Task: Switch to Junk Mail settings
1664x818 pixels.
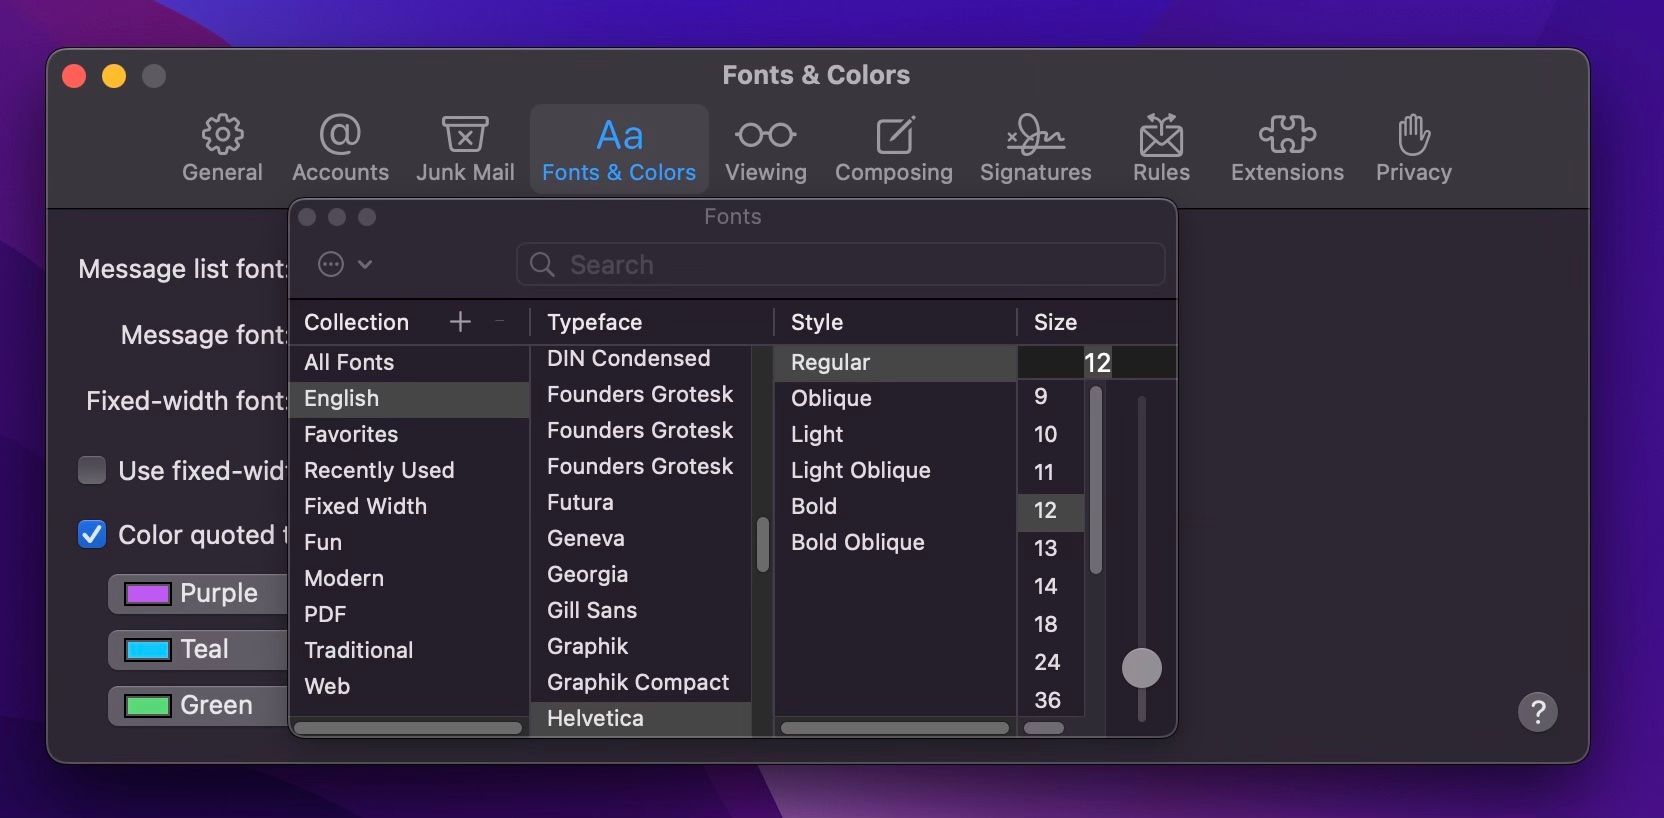Action: click(465, 148)
